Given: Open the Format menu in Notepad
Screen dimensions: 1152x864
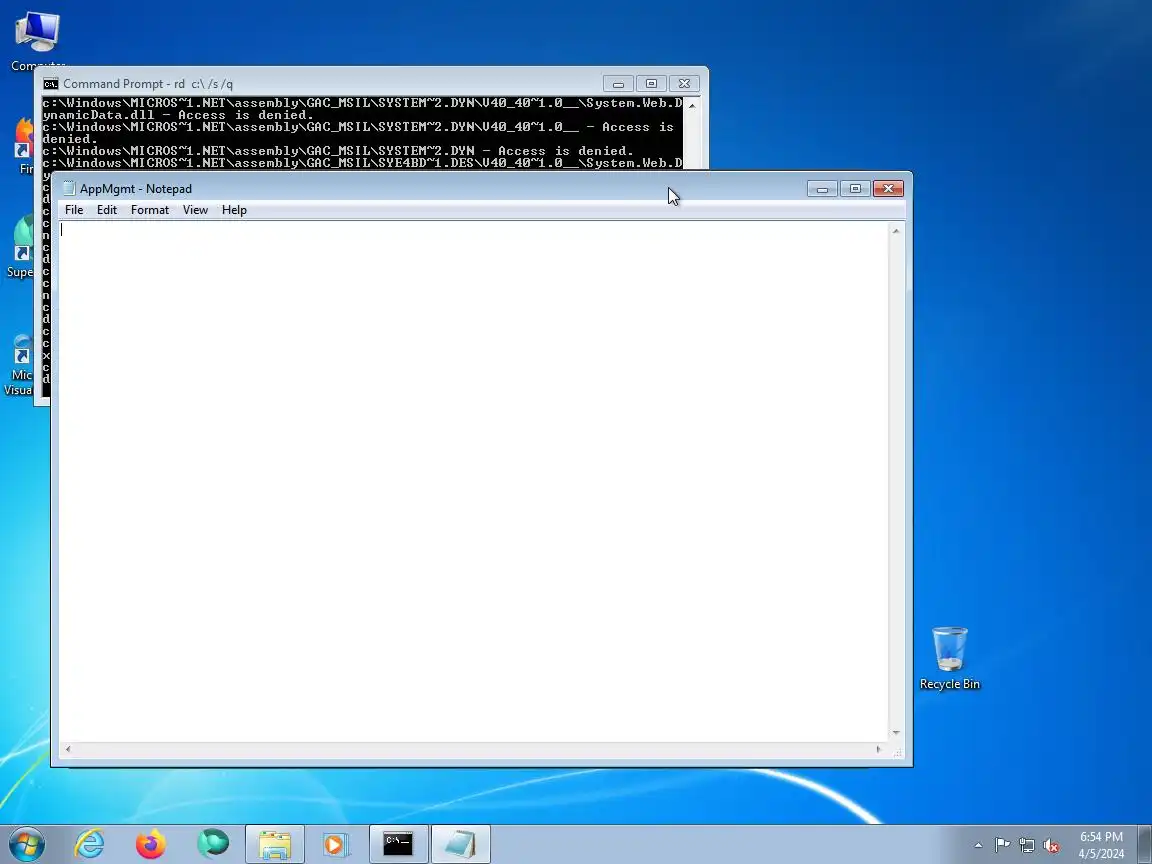Looking at the screenshot, I should click(150, 210).
